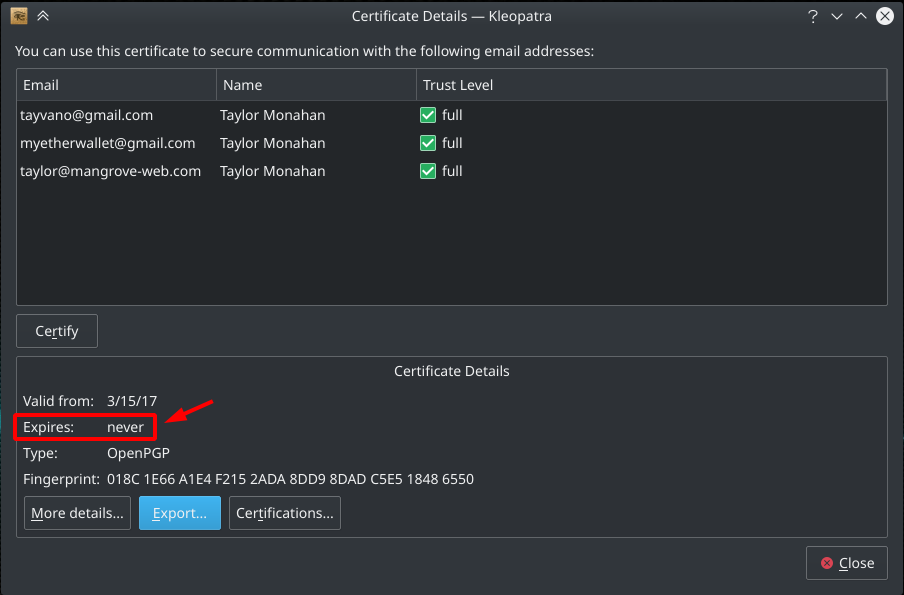Click Taylor Monahan name in taylor@mangrove-web.com row
The image size is (904, 595).
(x=273, y=171)
